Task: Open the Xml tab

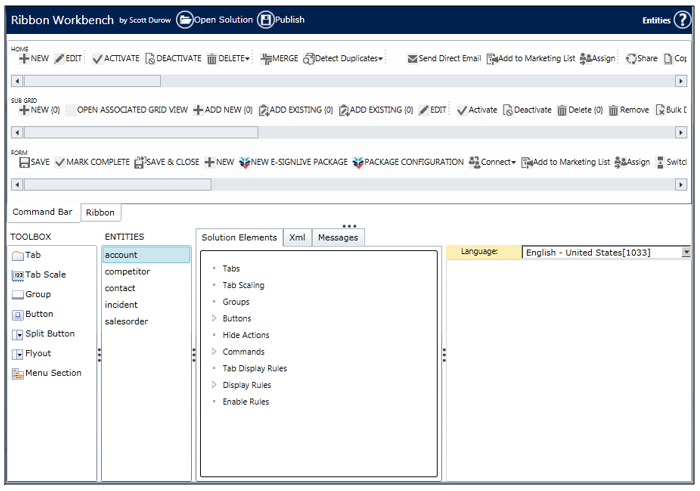Action: pyautogui.click(x=297, y=237)
